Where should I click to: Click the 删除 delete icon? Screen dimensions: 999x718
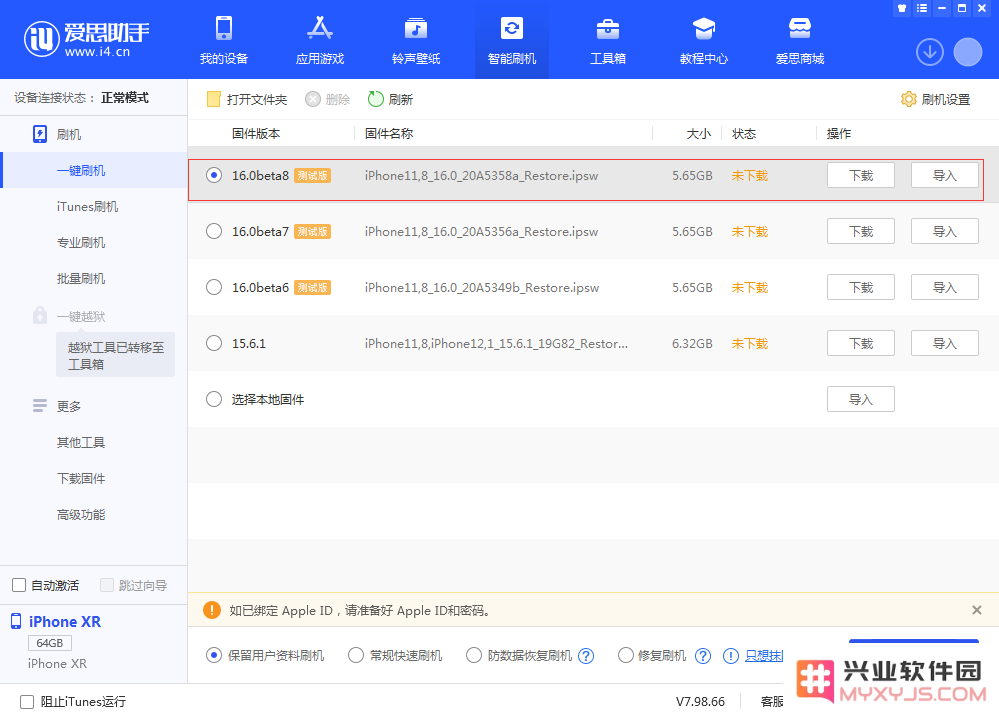pyautogui.click(x=313, y=99)
